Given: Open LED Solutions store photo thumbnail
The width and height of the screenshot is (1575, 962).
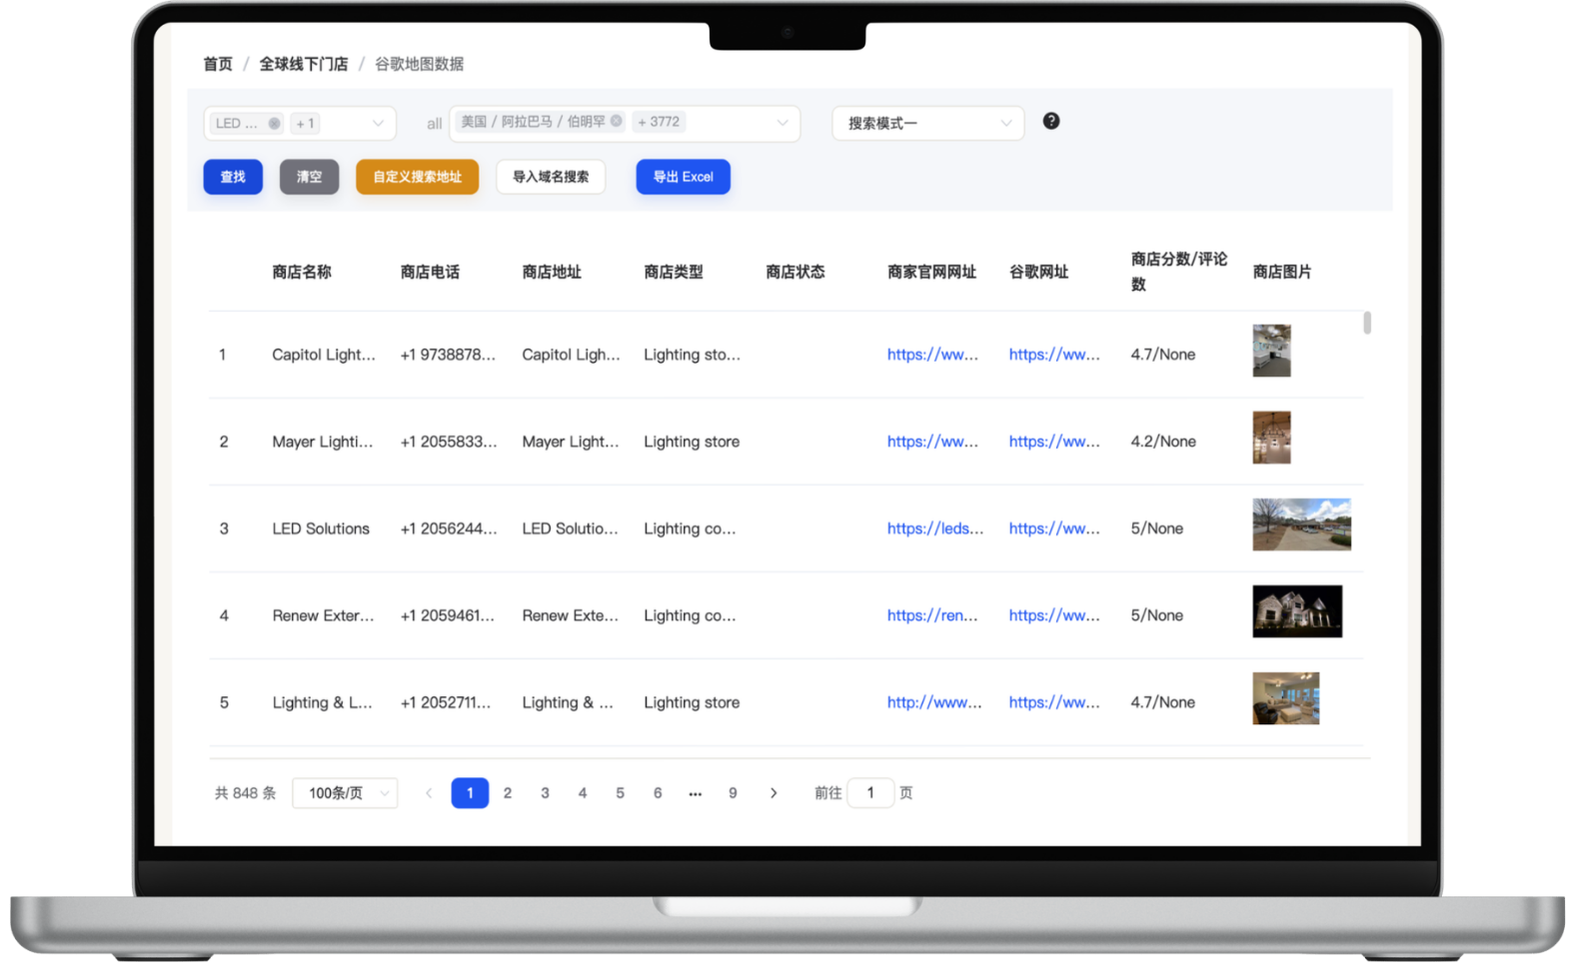Looking at the screenshot, I should [1302, 524].
